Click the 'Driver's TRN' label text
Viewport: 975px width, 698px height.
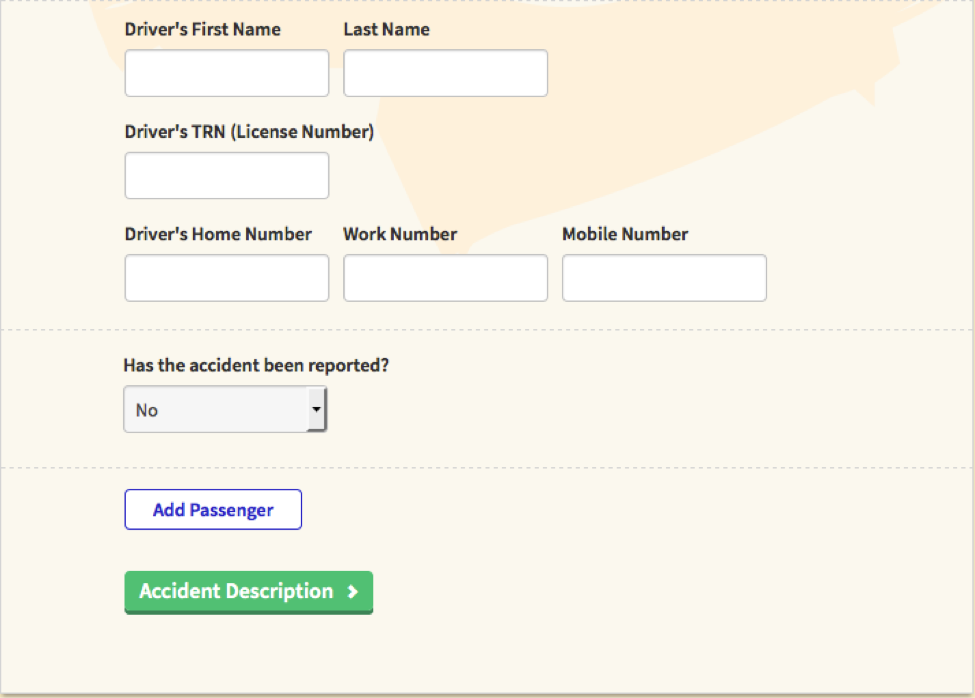(x=175, y=132)
